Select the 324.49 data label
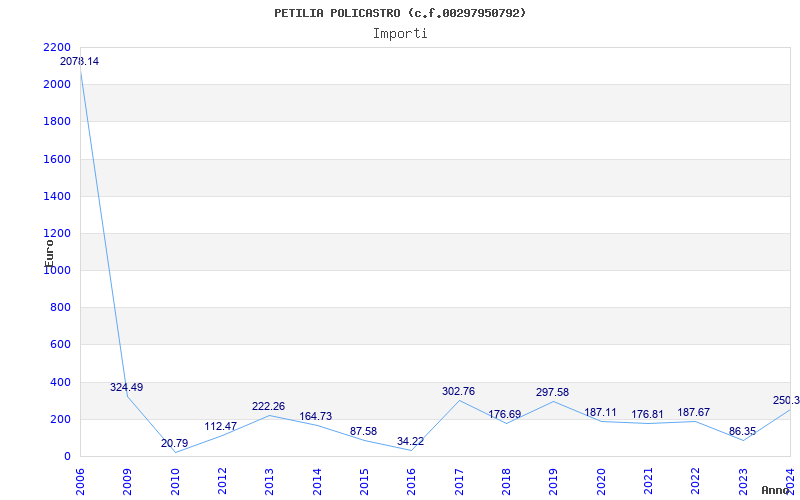Viewport: 800px width, 500px height. click(x=127, y=387)
